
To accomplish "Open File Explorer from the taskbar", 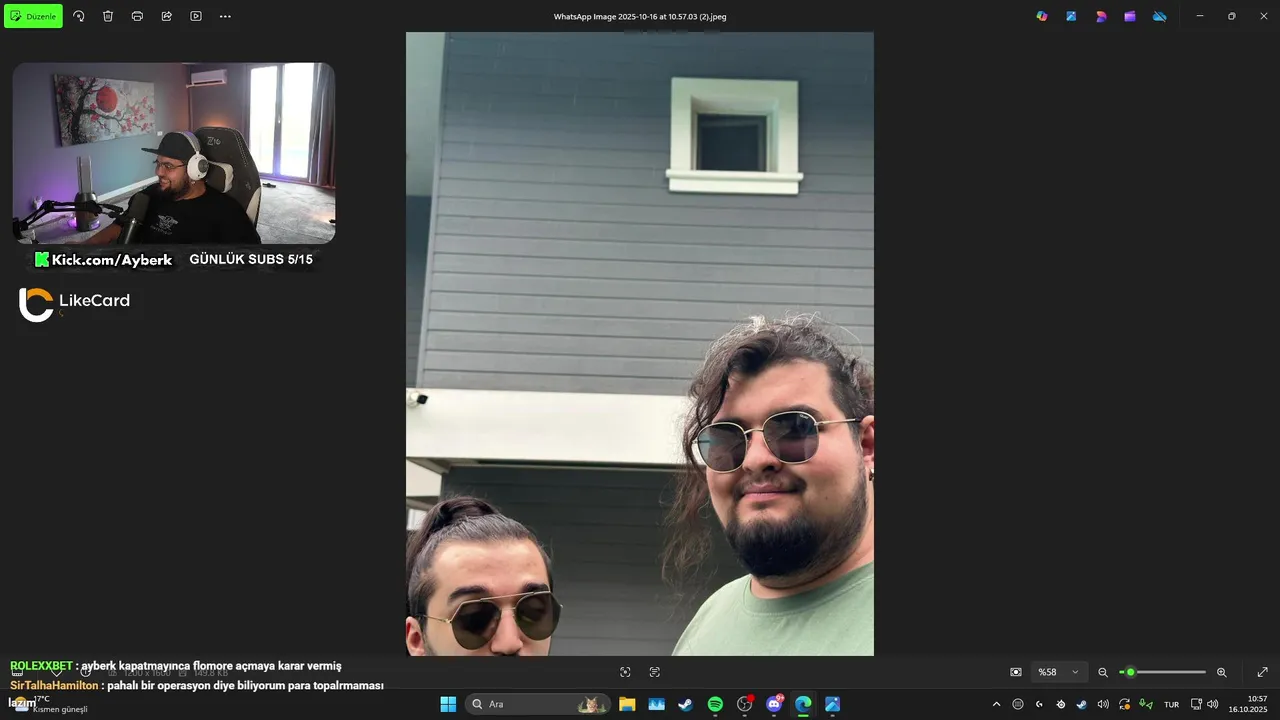I will [x=627, y=704].
